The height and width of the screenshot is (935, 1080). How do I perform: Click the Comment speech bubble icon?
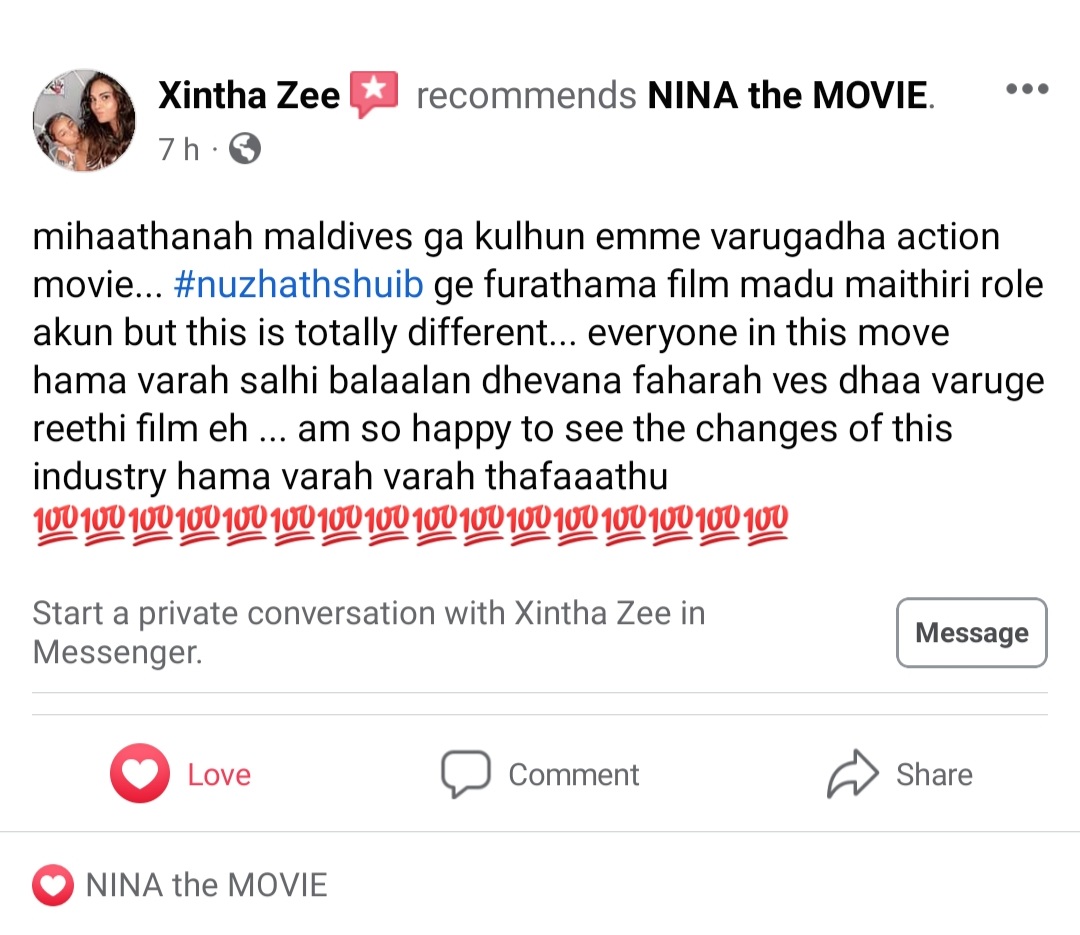[x=465, y=774]
